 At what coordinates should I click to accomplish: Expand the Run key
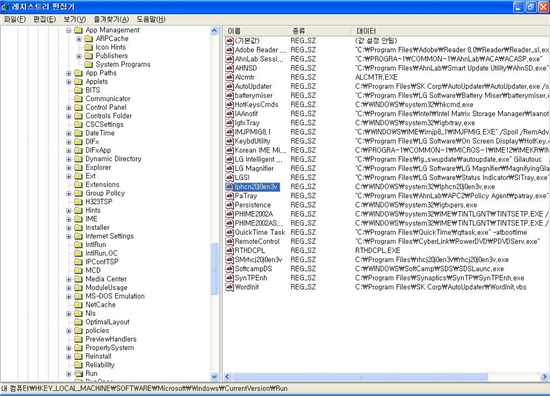point(69,374)
